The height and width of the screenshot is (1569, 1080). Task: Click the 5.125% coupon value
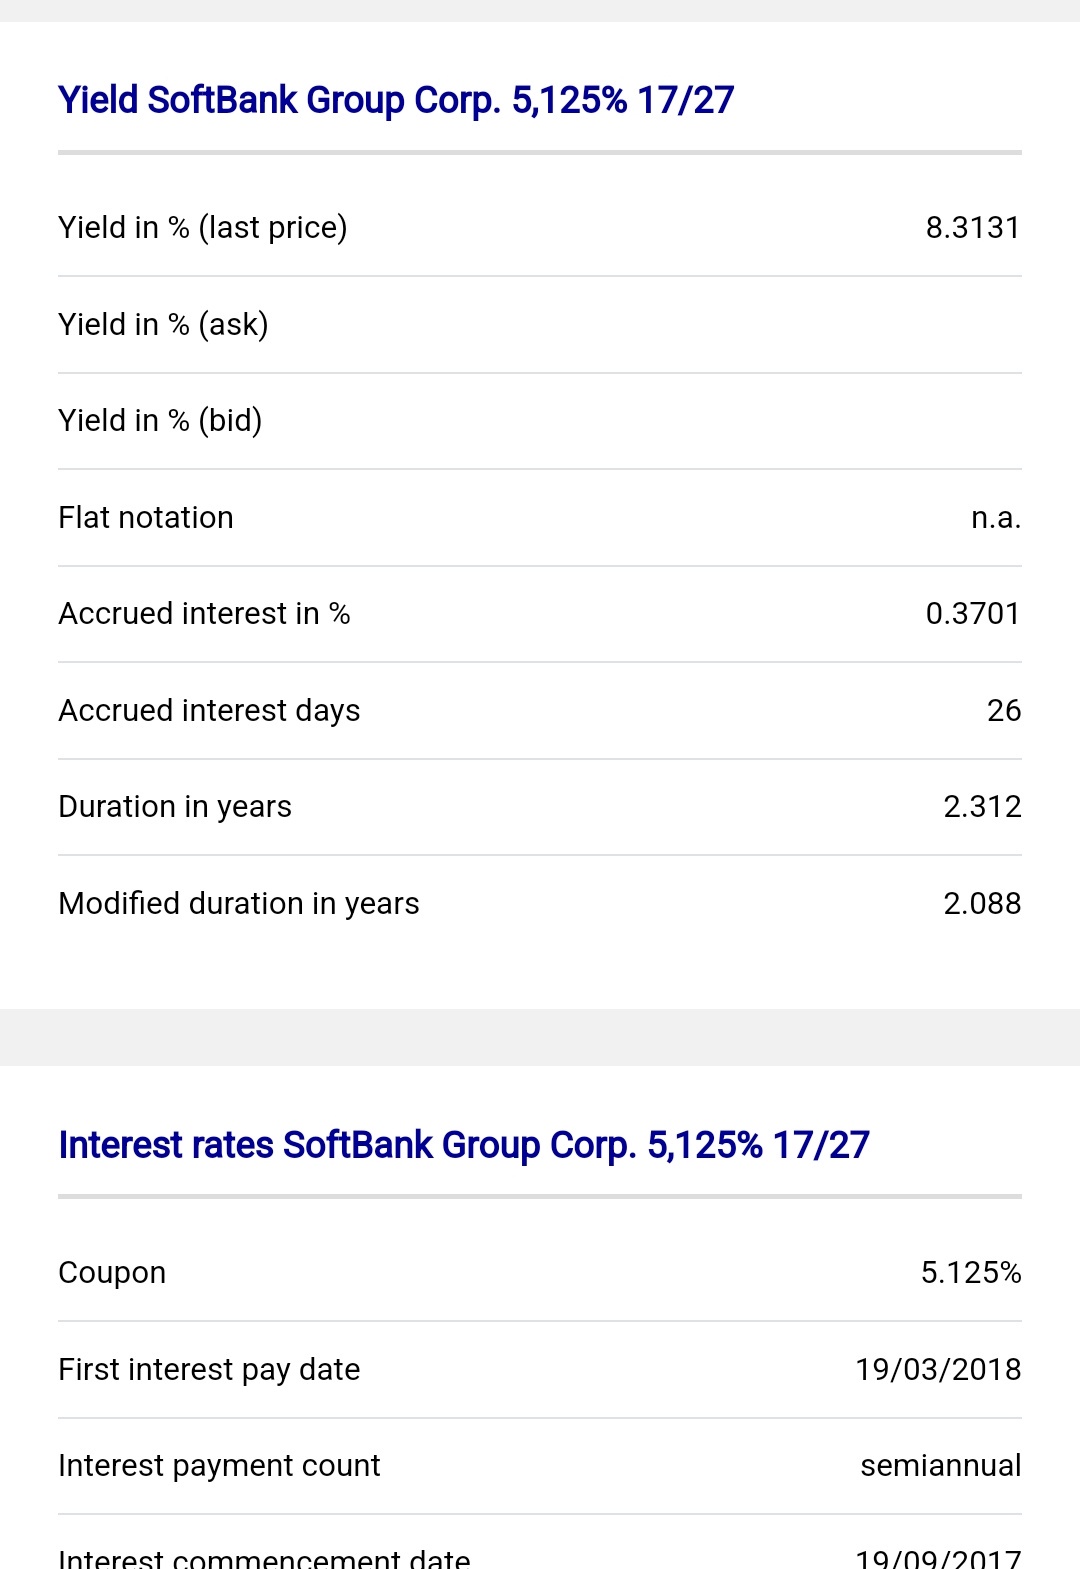970,1273
